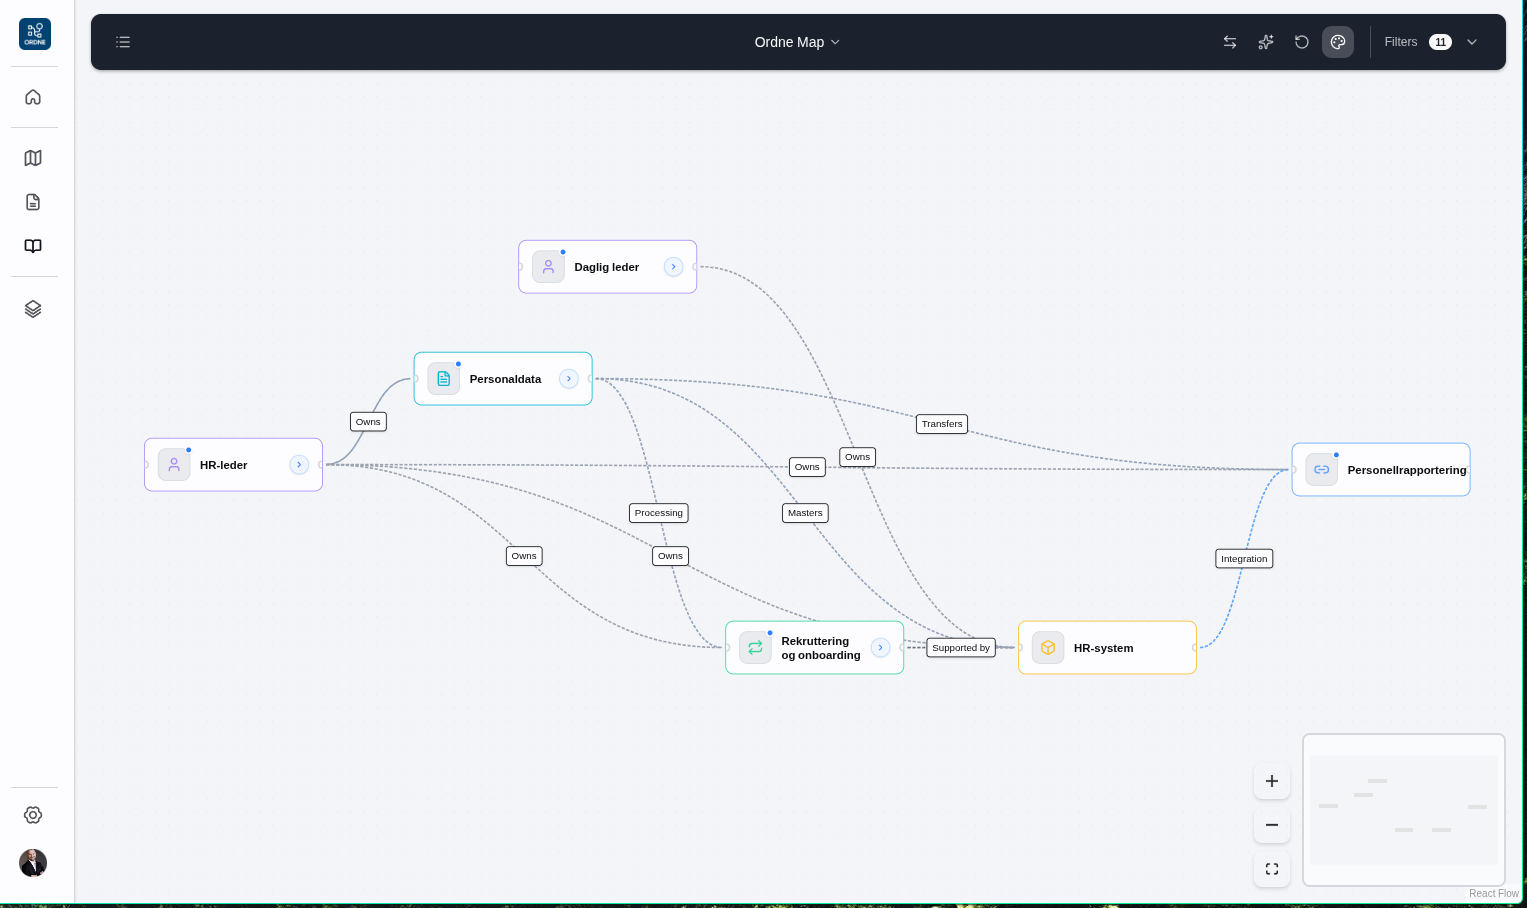Select the Personaldata node title

tap(505, 379)
